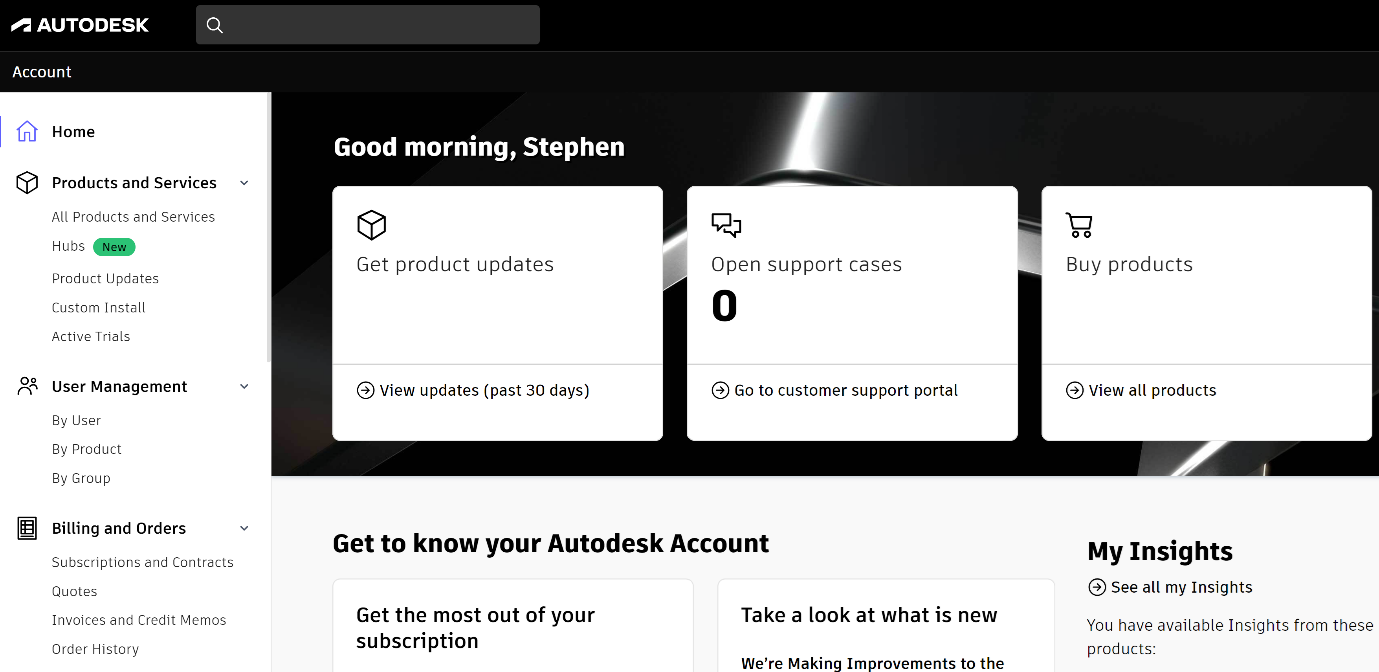Click the chat bubbles icon on Open support cases

[727, 225]
